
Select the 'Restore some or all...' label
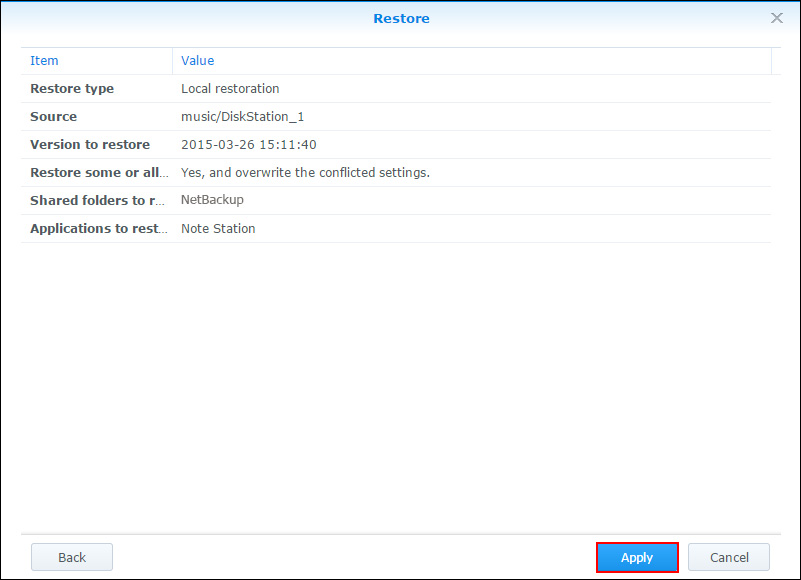[99, 173]
